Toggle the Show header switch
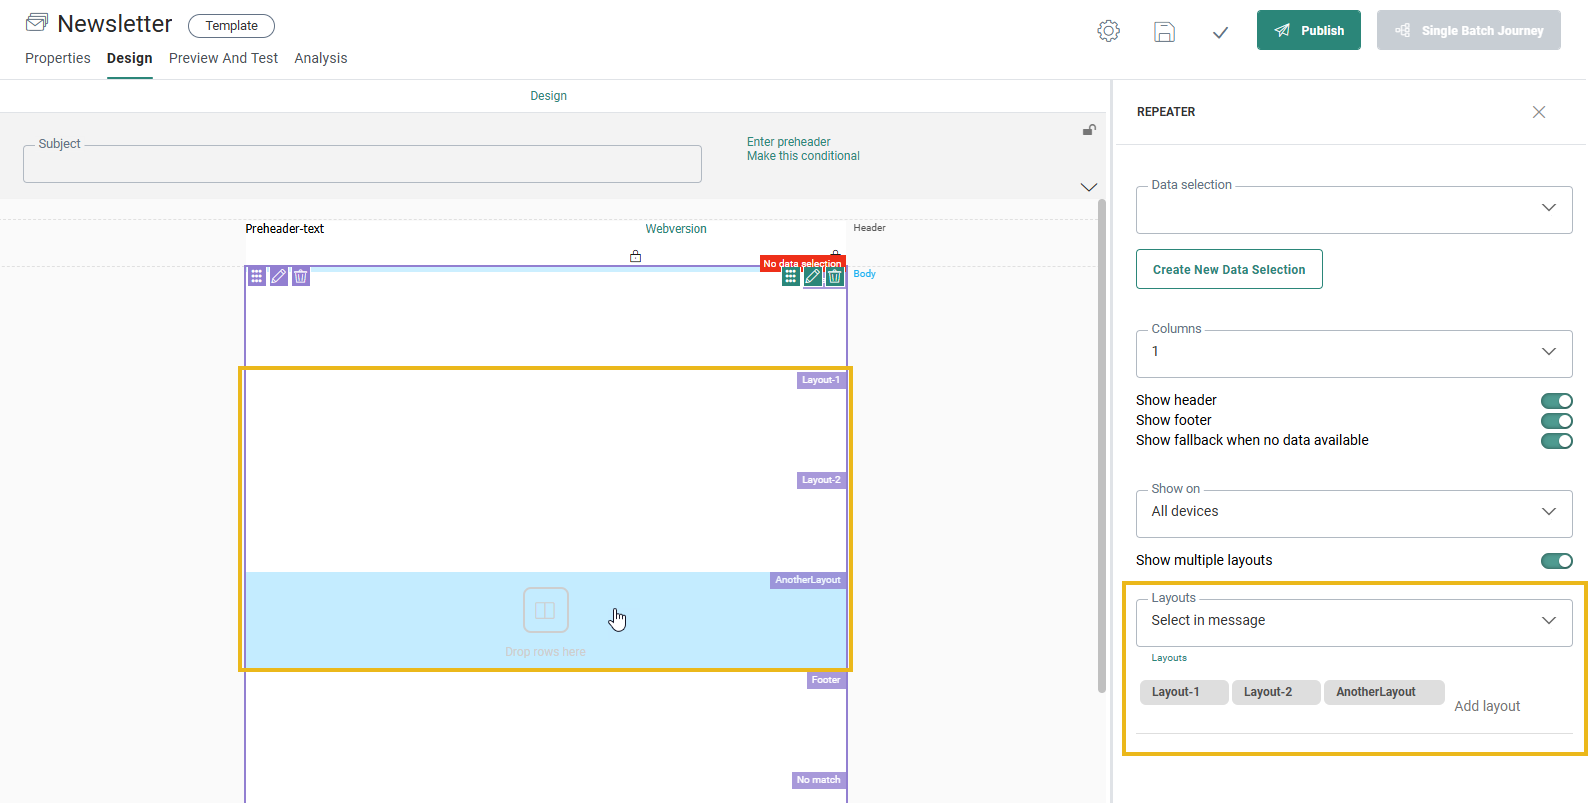The height and width of the screenshot is (803, 1588). coord(1556,401)
